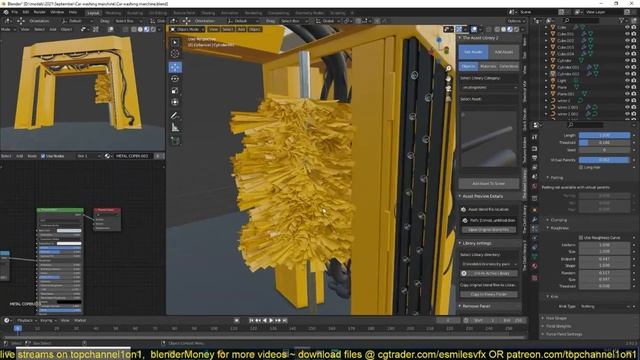Select the Rotate tool in main viewport toolbar

[x=175, y=79]
